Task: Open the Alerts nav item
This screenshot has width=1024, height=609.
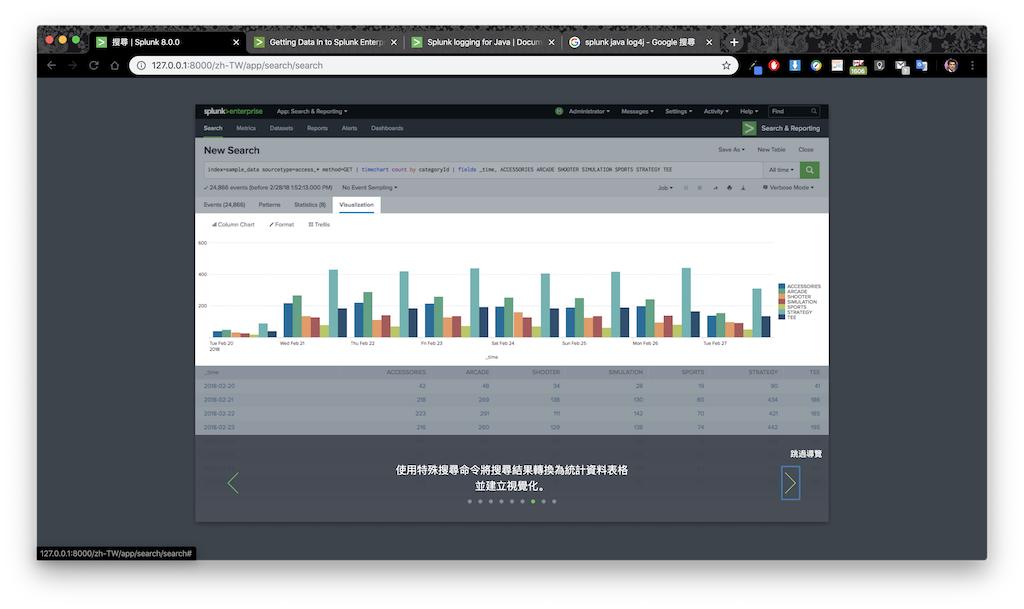Action: [x=349, y=129]
